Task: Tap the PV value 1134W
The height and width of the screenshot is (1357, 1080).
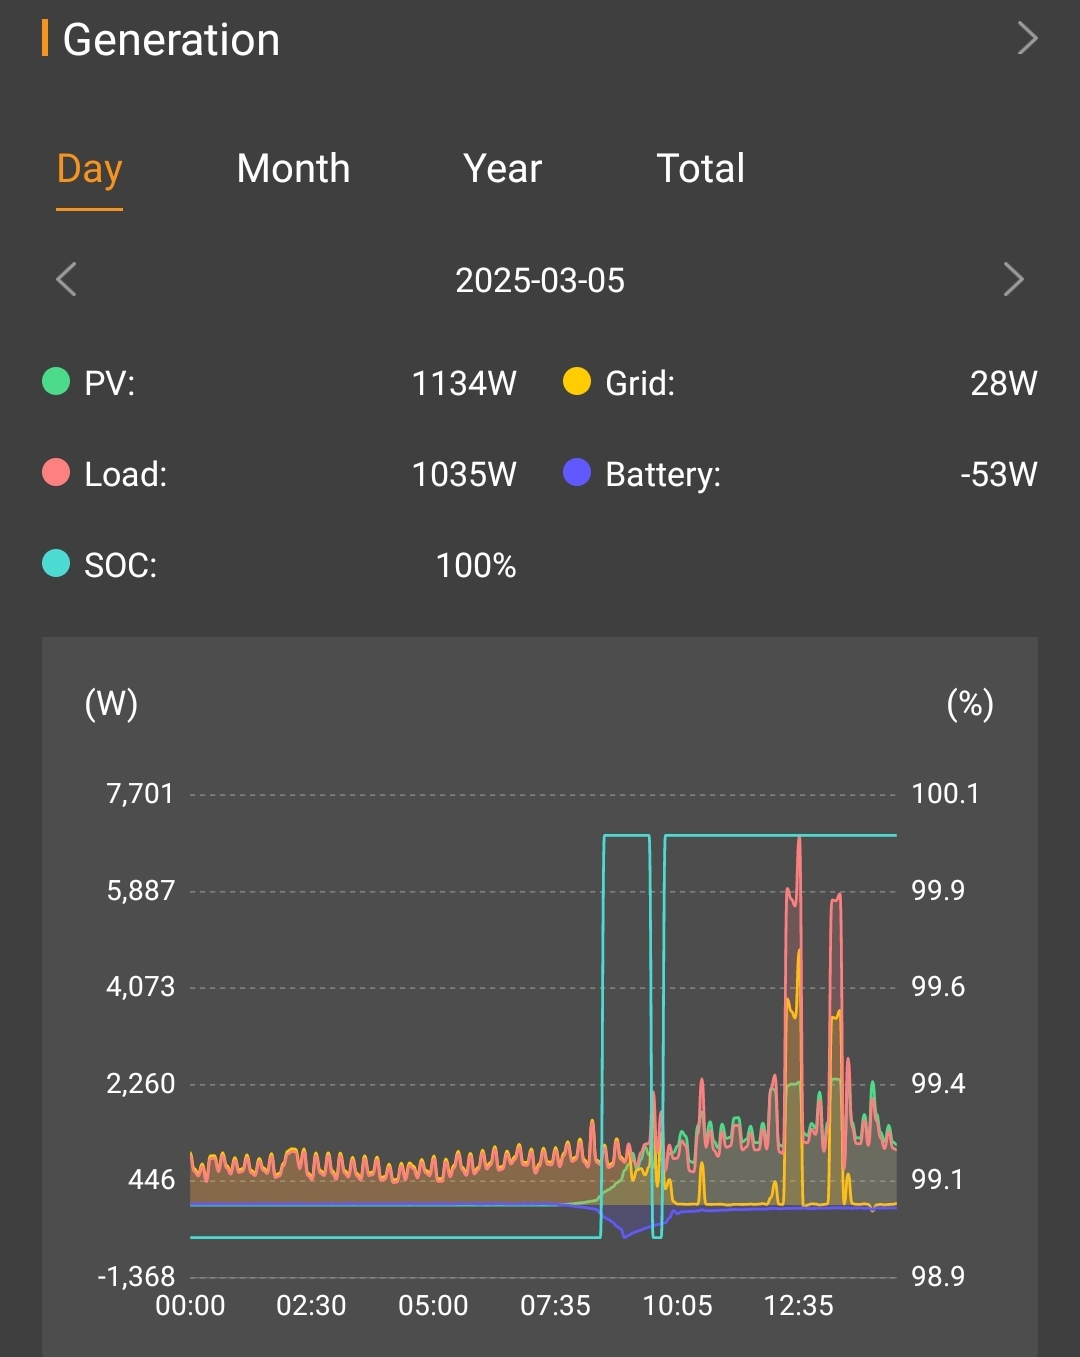Action: [464, 383]
